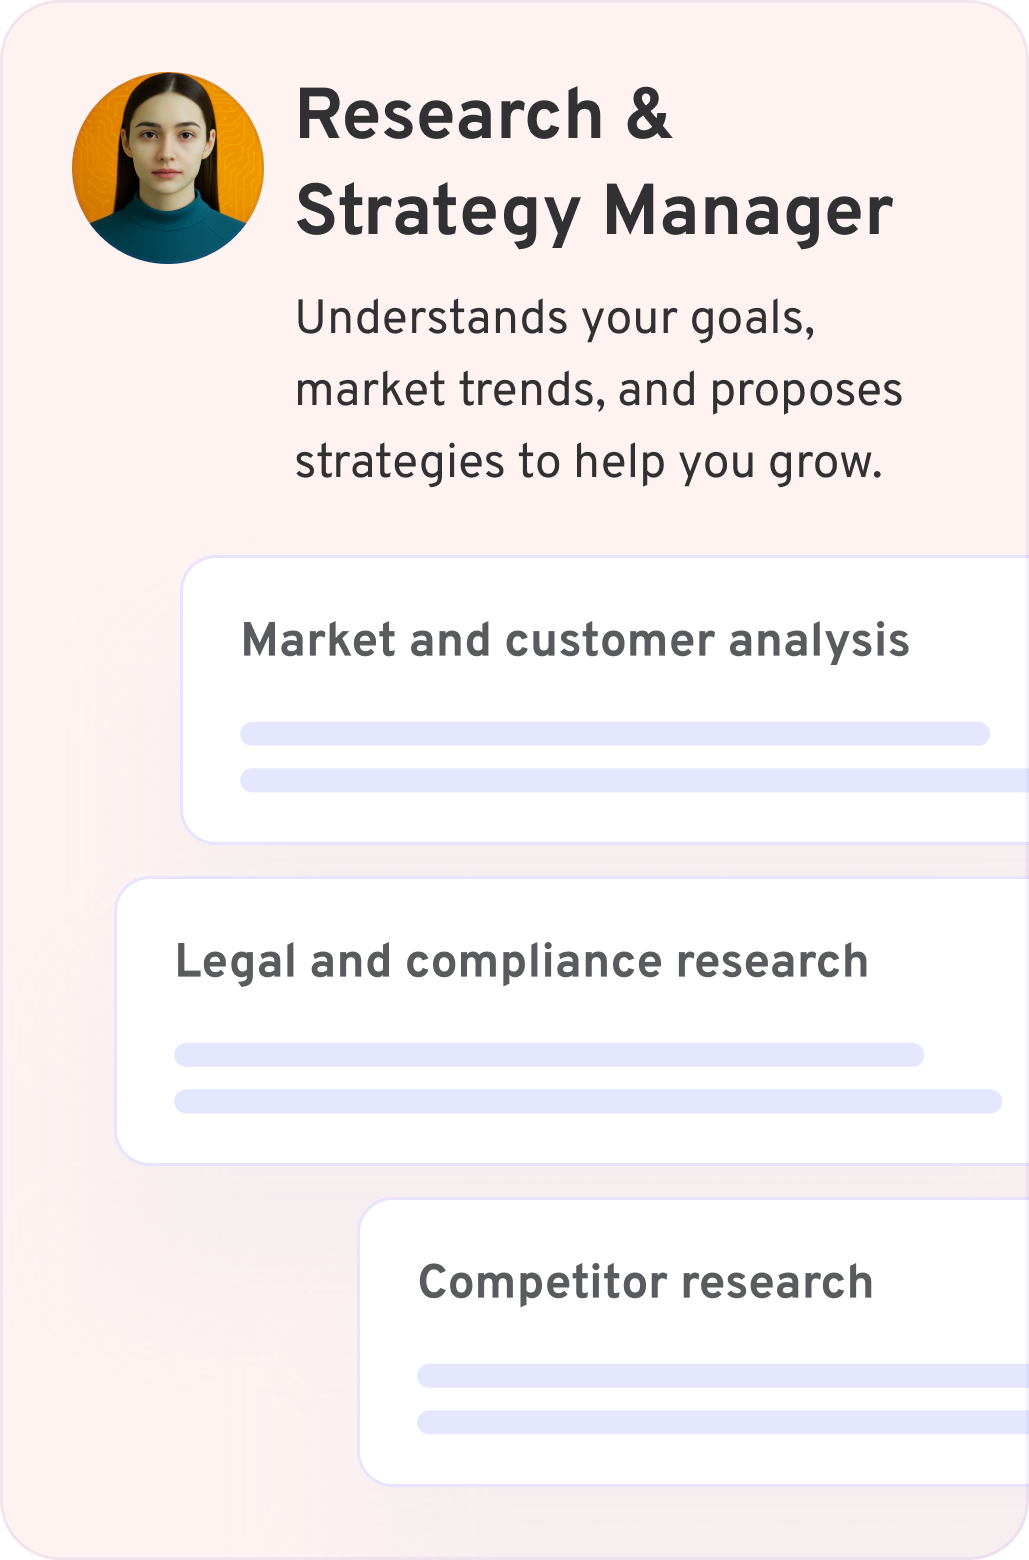This screenshot has height=1560, width=1029.
Task: Click first placeholder line under Market and customer analysis
Action: click(x=614, y=734)
